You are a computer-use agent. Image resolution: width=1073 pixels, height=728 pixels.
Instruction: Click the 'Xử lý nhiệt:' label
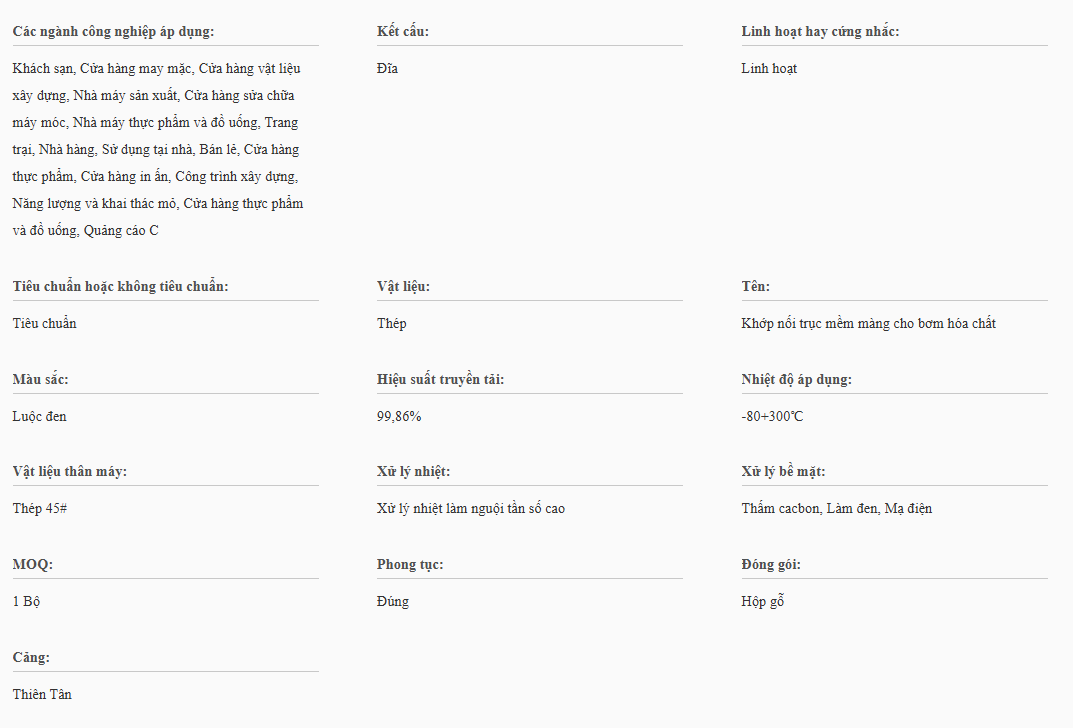tap(413, 471)
